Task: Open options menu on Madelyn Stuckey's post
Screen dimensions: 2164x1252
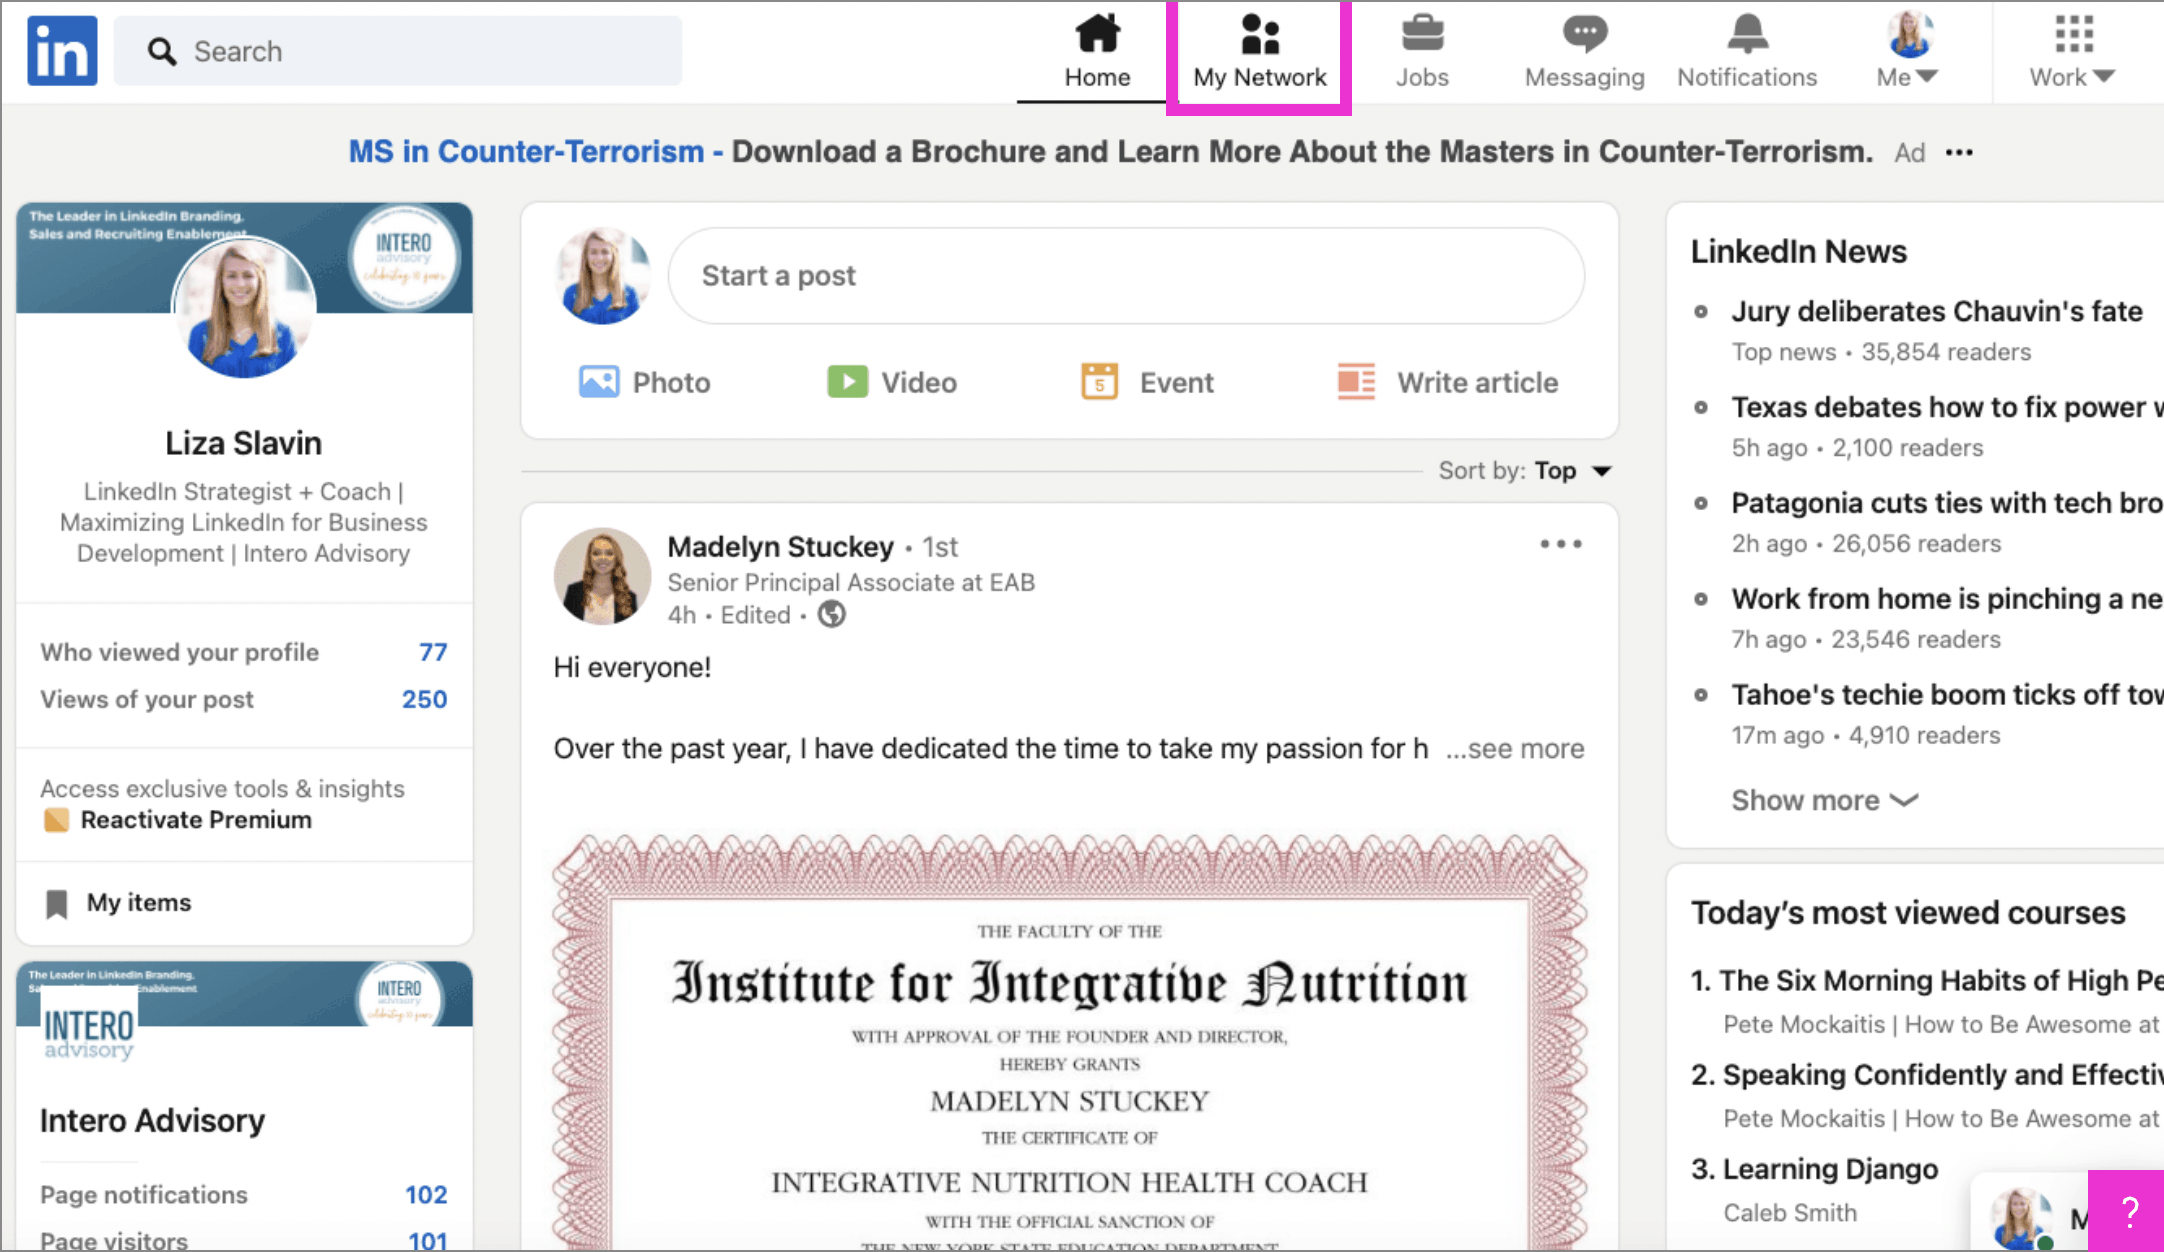Action: point(1559,544)
